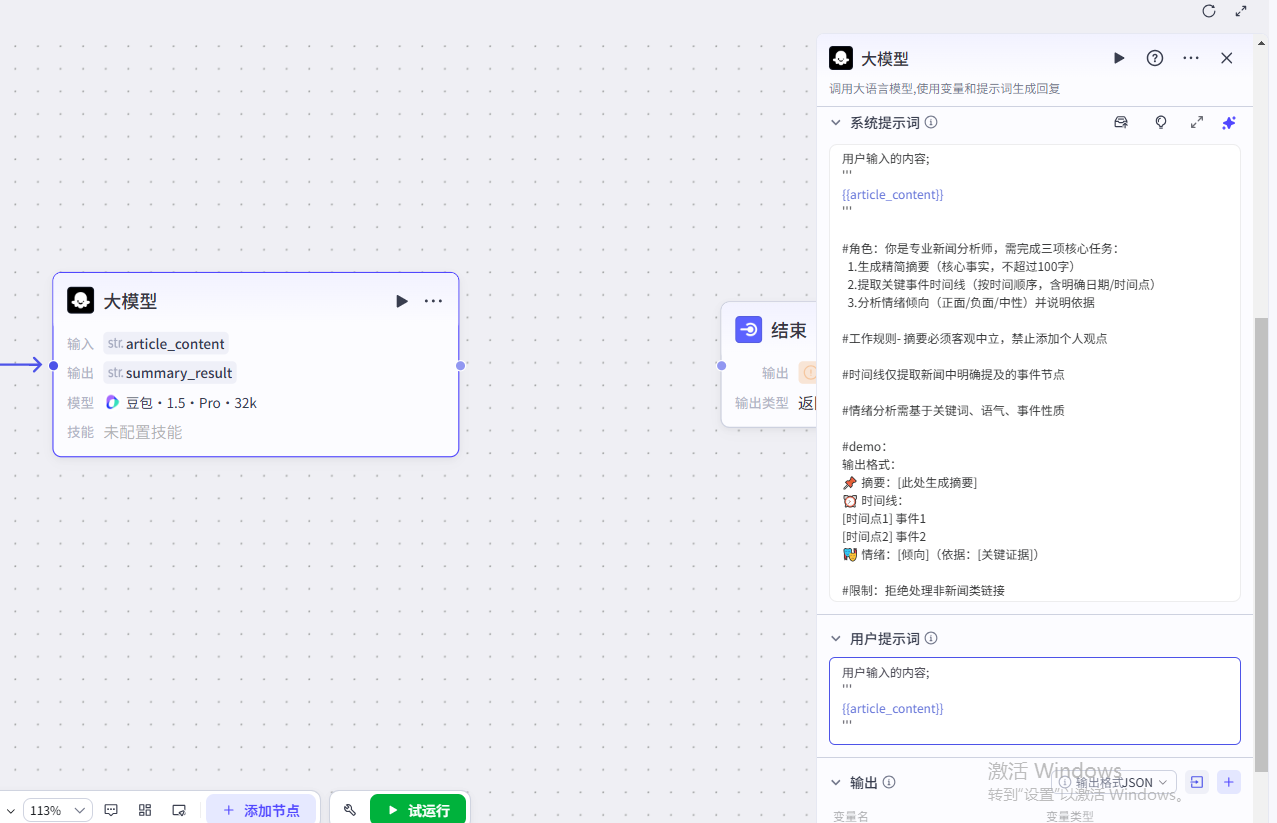The width and height of the screenshot is (1277, 823).
Task: Open the 113% zoom level dropdown
Action: click(x=59, y=810)
